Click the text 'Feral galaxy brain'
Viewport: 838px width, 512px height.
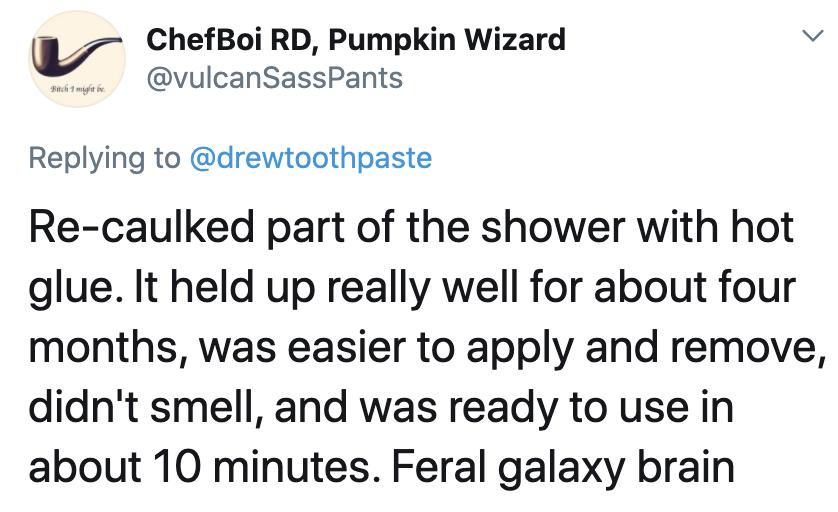(563, 468)
